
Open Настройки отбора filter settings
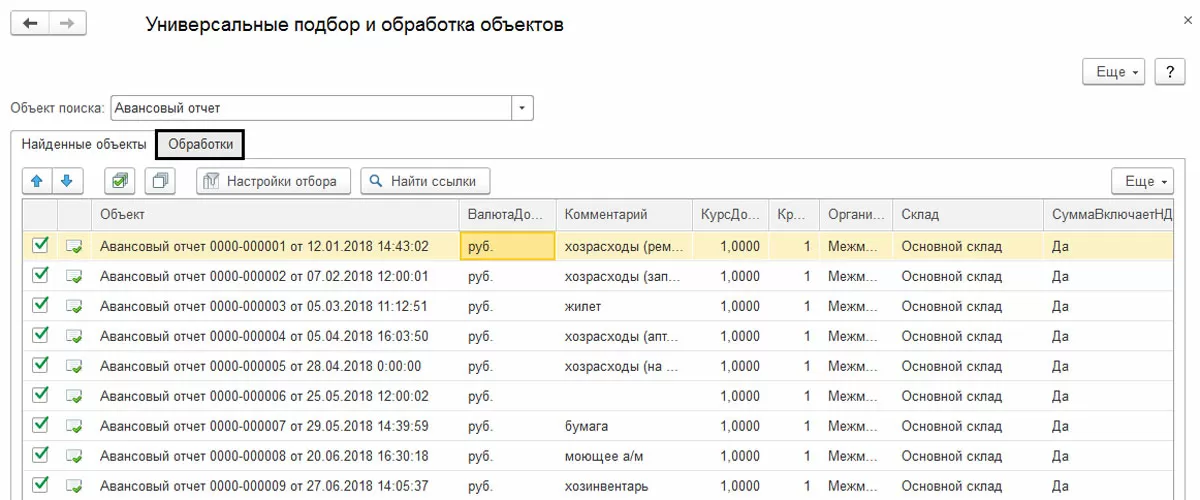tap(273, 181)
